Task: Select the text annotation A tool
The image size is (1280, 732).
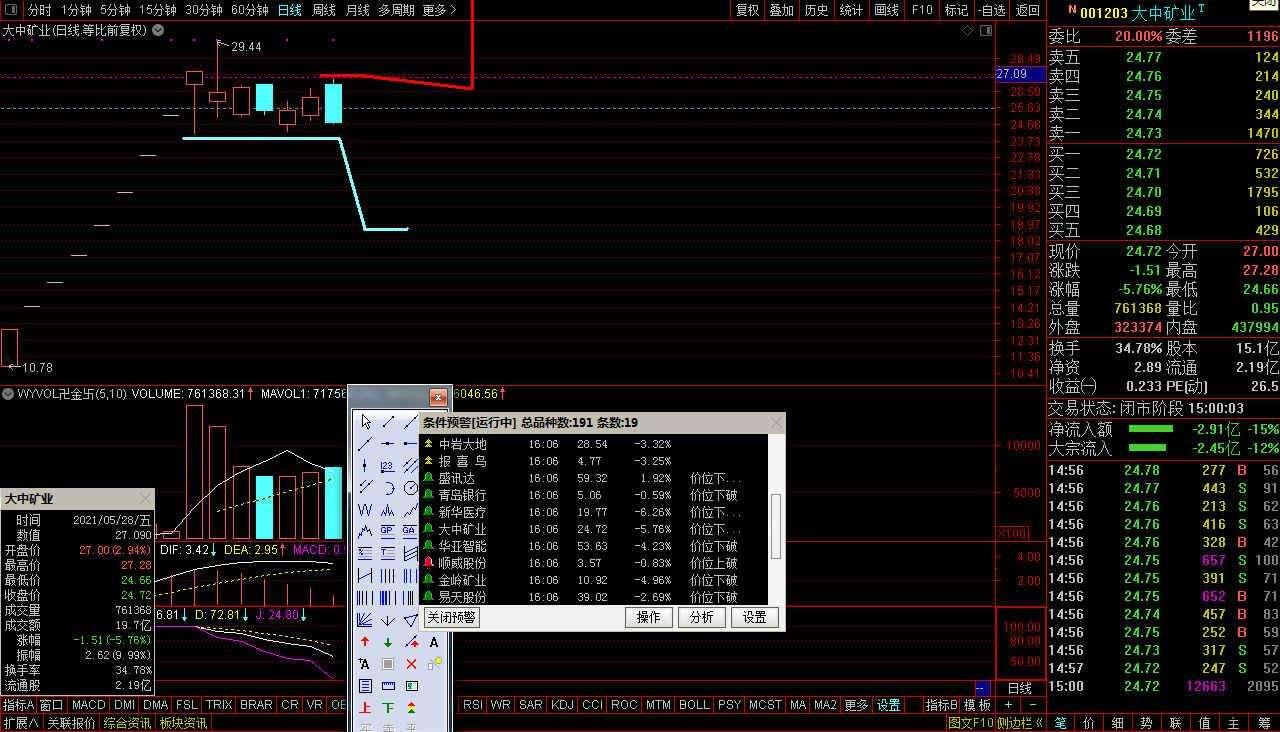Action: 434,642
